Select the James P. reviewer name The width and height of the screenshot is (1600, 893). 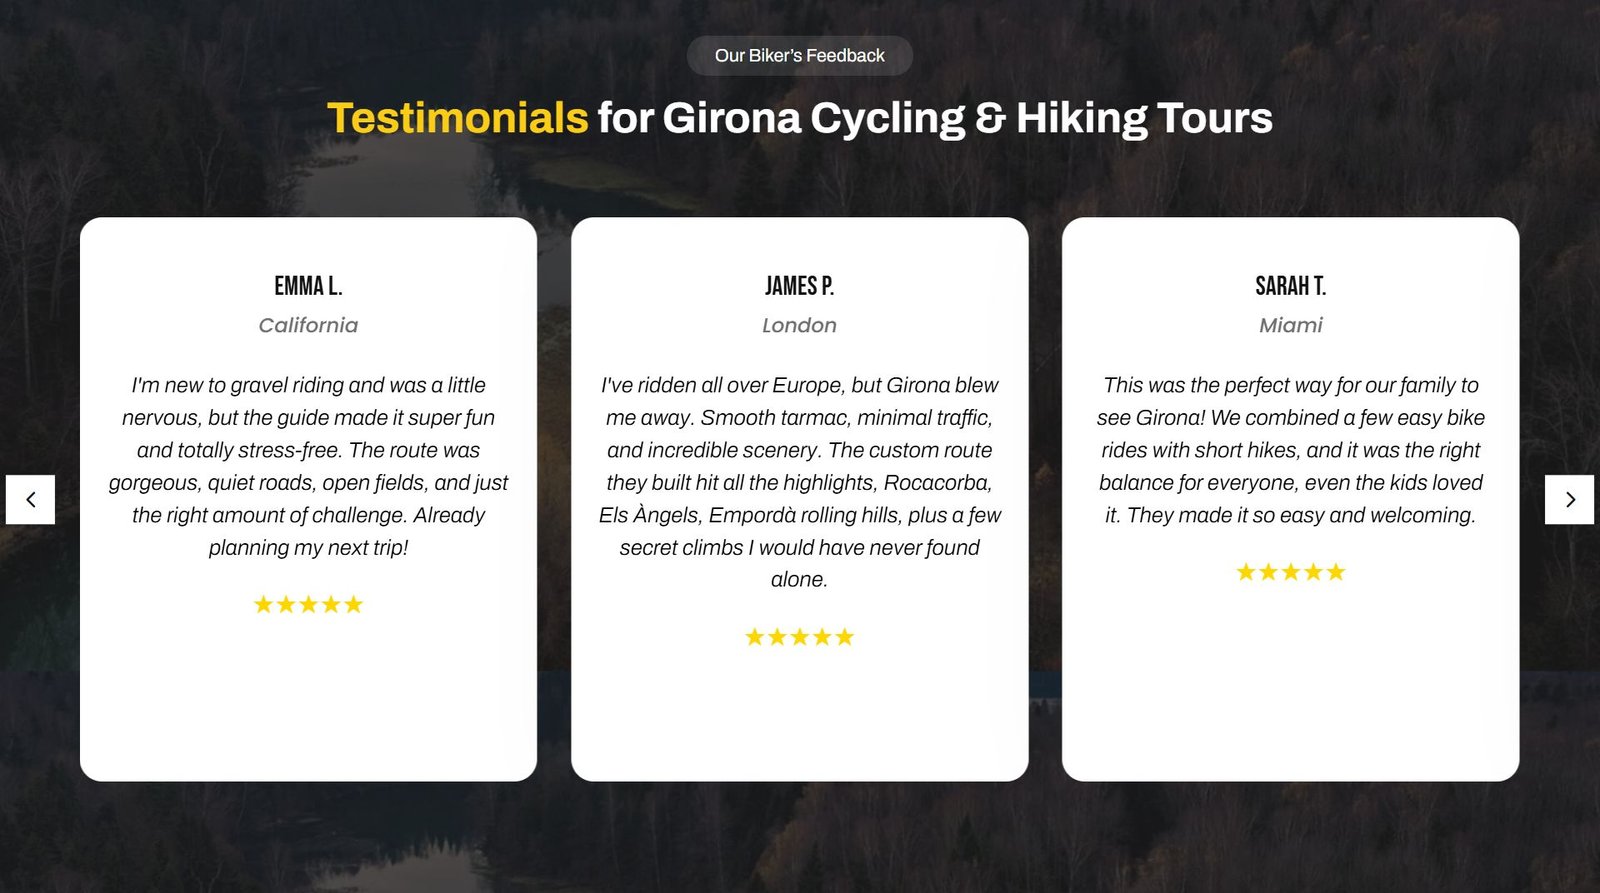point(800,286)
